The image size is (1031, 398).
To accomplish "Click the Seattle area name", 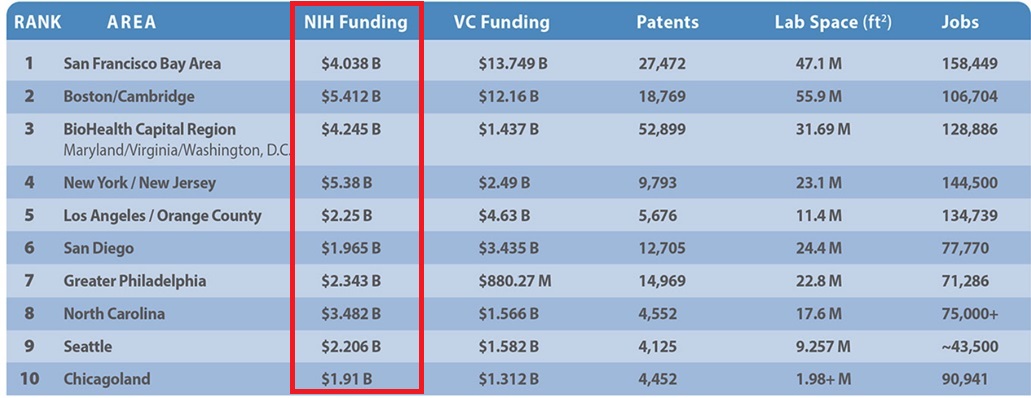I will coord(87,347).
